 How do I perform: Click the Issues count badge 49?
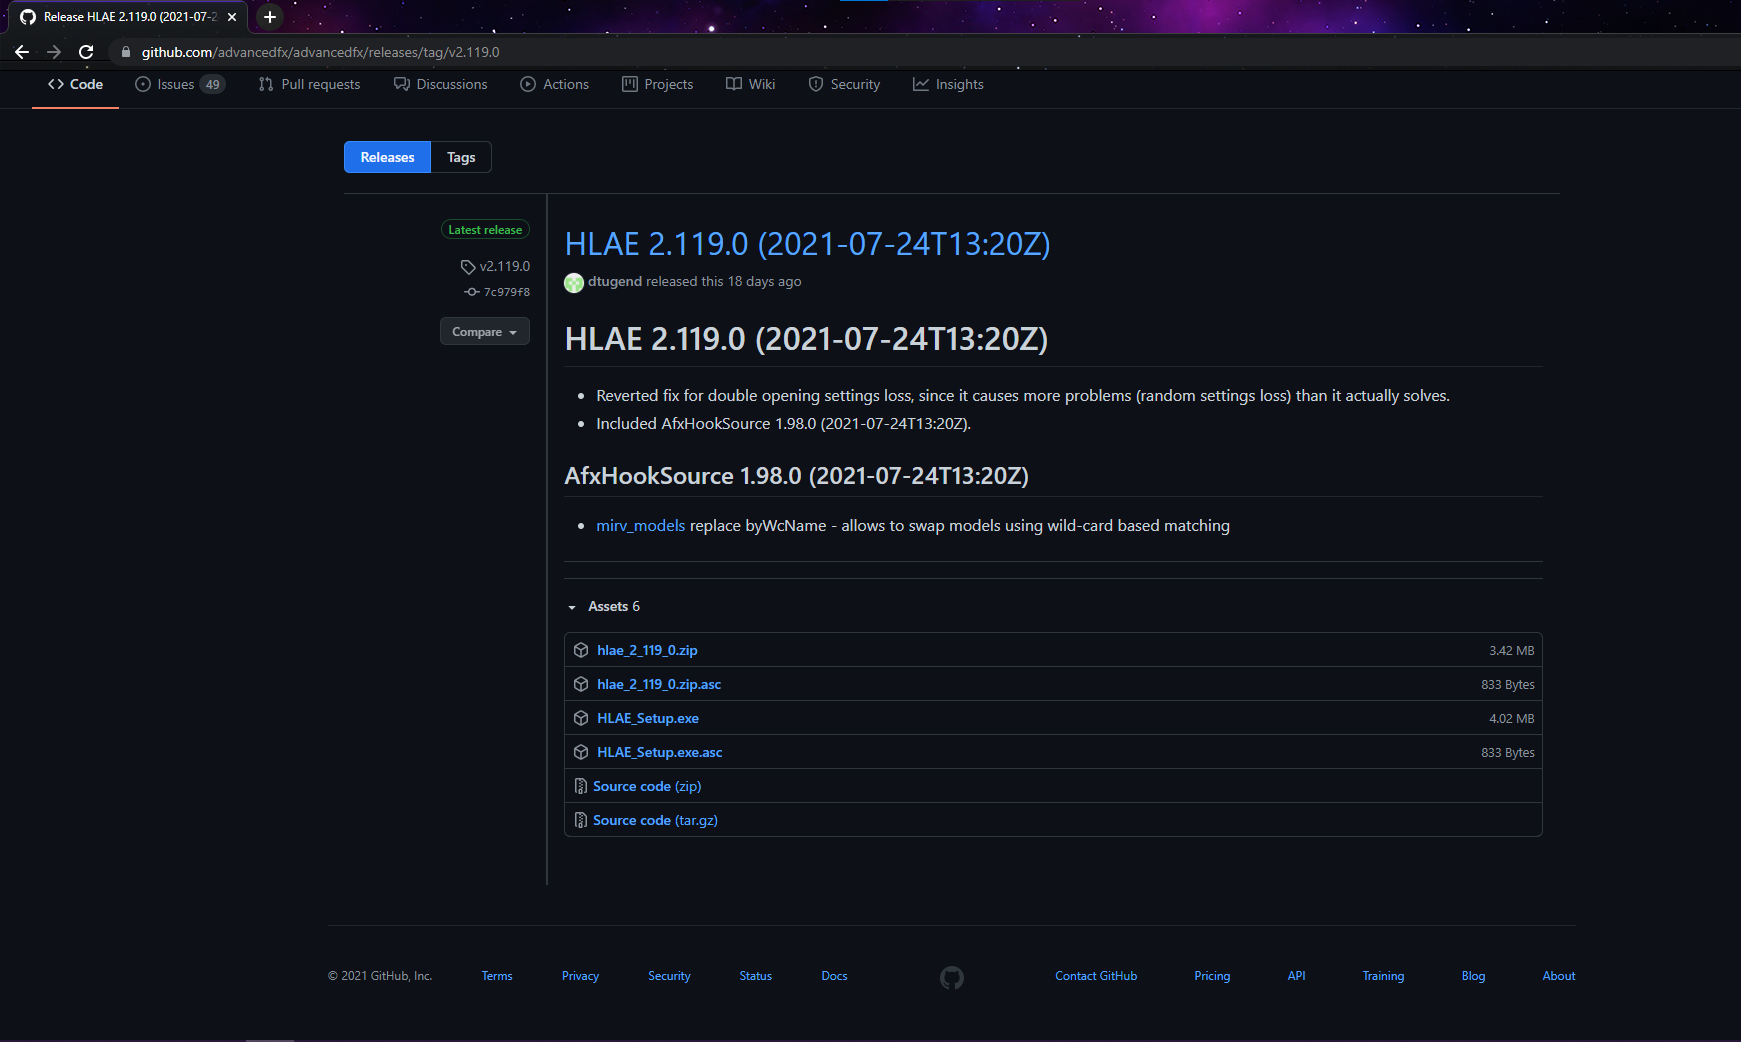(212, 84)
